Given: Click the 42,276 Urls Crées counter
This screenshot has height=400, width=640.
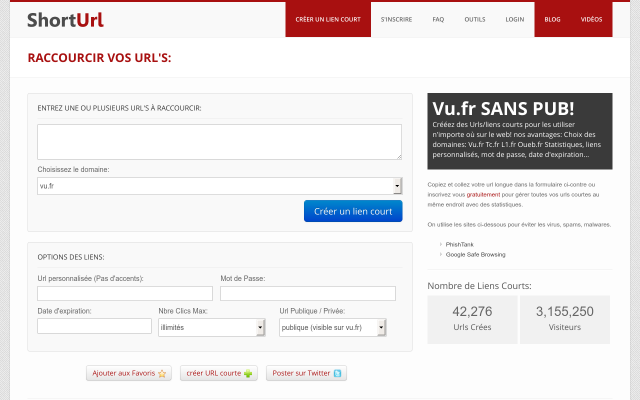Looking at the screenshot, I should tap(472, 319).
